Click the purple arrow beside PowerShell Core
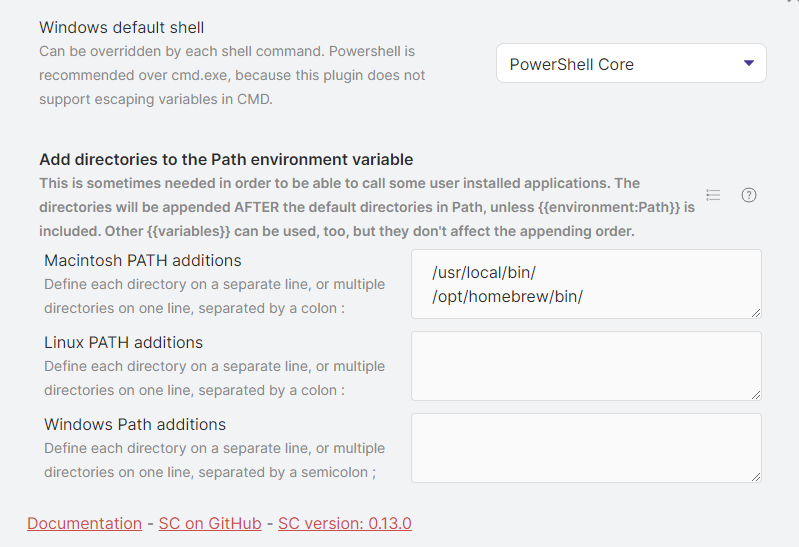This screenshot has height=547, width=799. click(749, 63)
